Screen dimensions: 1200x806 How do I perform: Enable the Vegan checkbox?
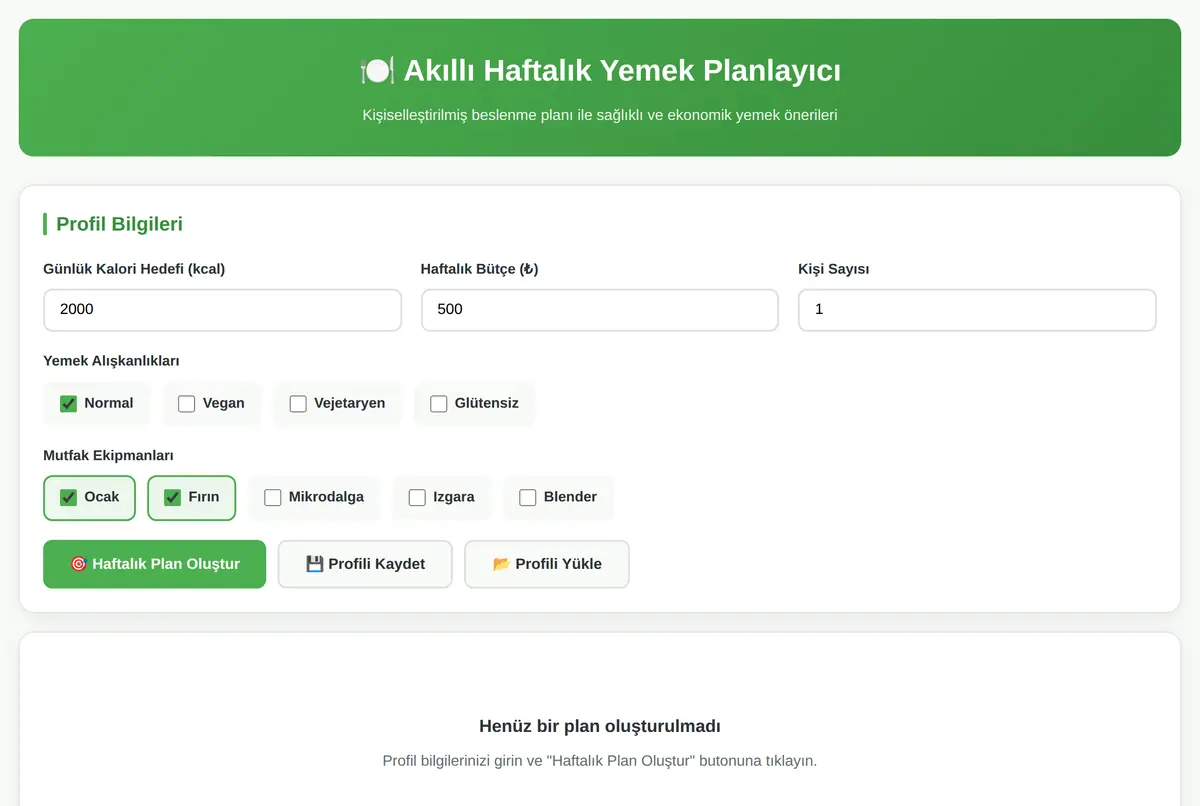[x=186, y=404]
